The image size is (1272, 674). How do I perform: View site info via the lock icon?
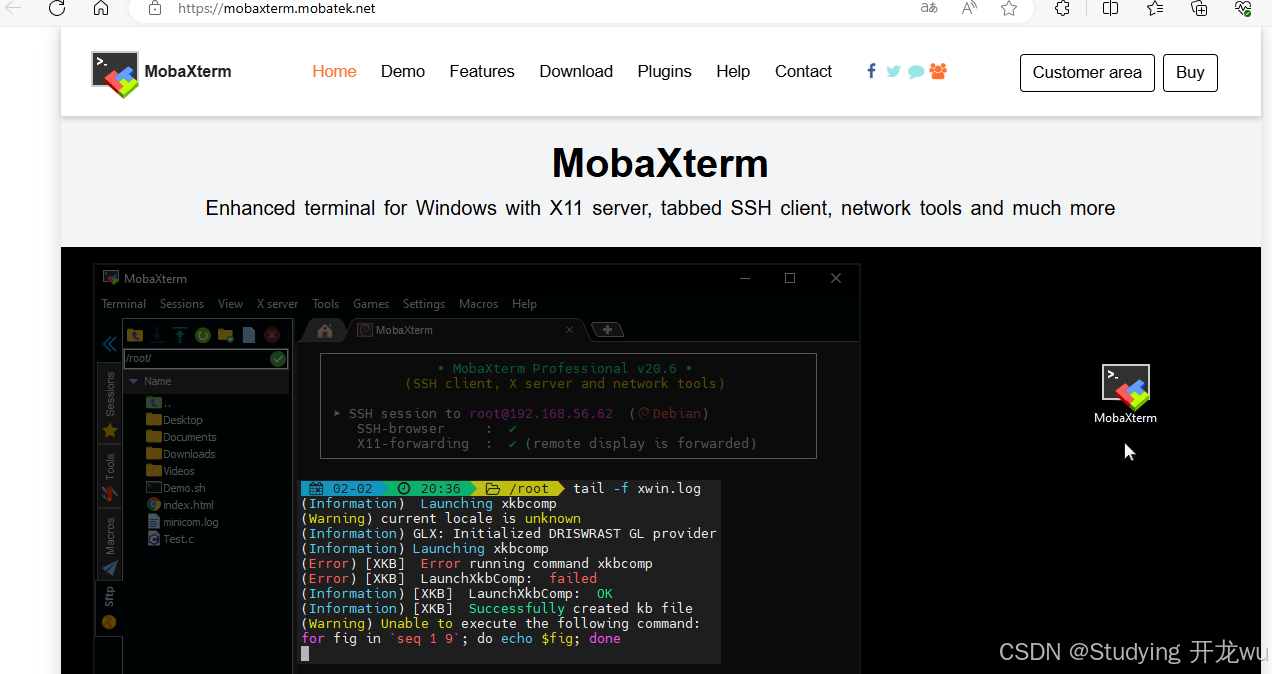pyautogui.click(x=154, y=8)
